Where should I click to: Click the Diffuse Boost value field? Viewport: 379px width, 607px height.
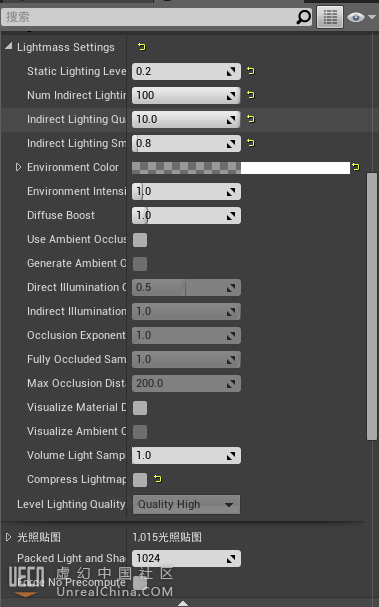[x=186, y=216]
